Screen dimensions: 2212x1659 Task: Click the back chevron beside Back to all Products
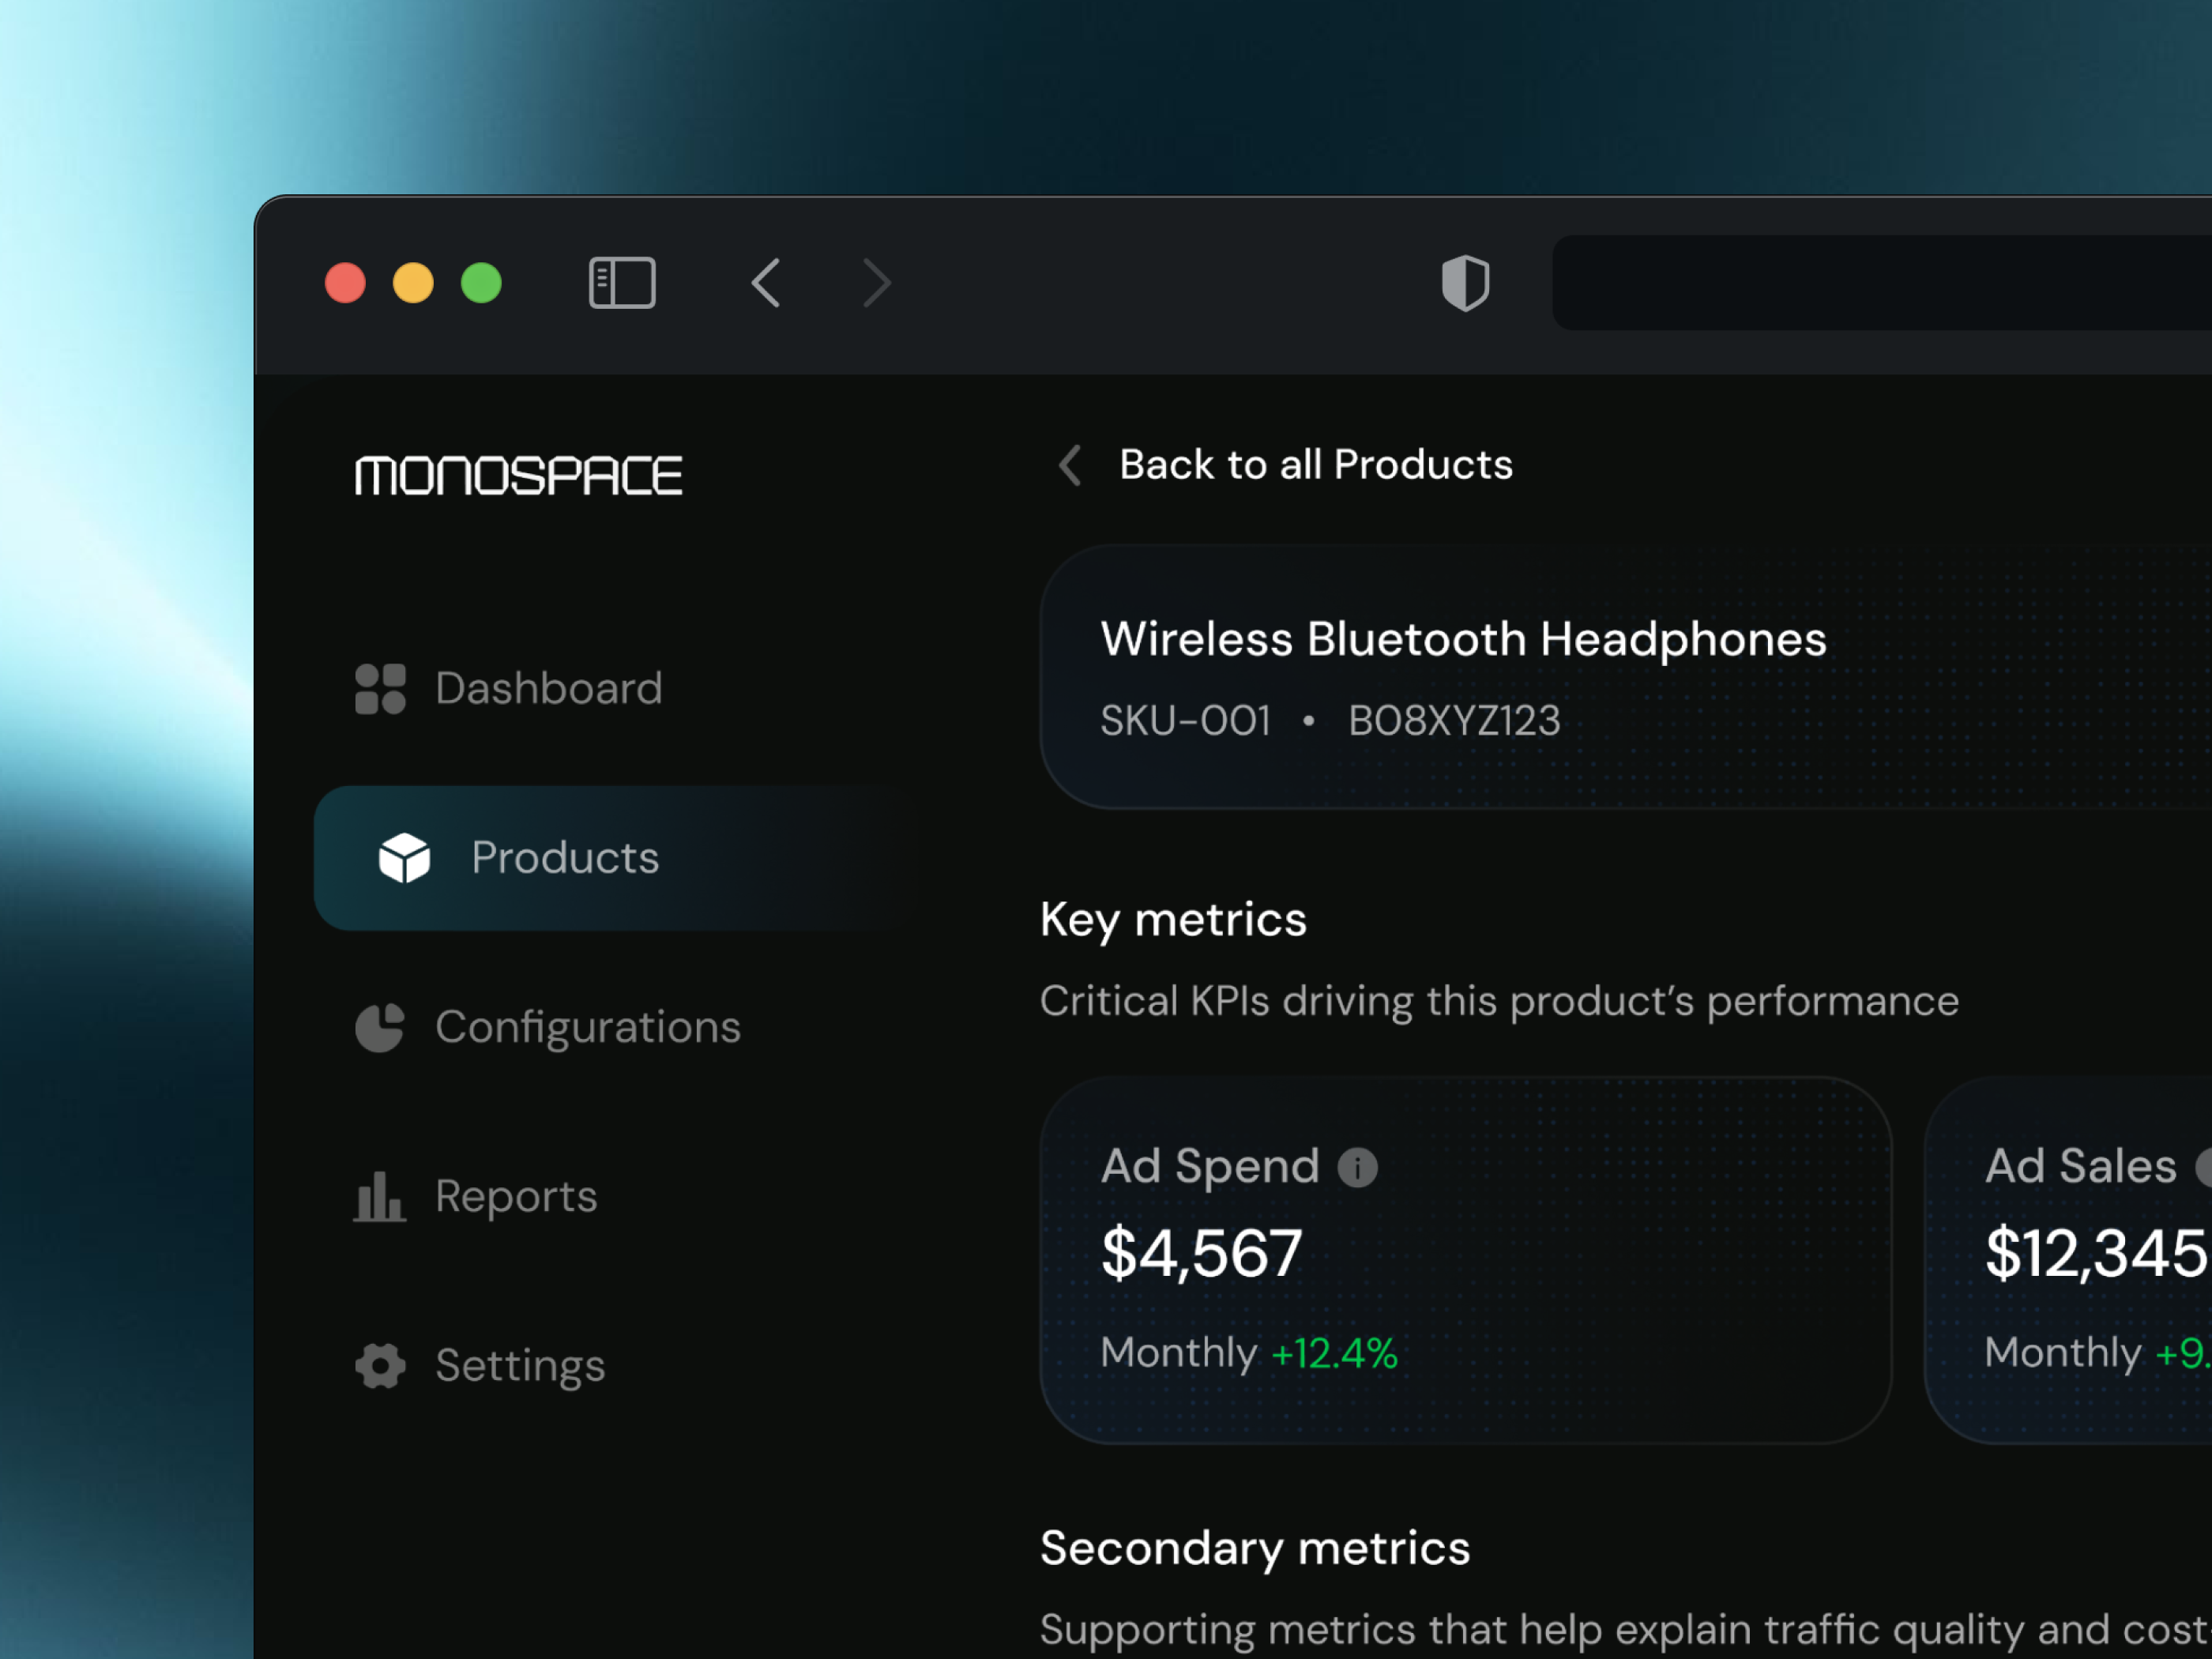[x=1070, y=465]
